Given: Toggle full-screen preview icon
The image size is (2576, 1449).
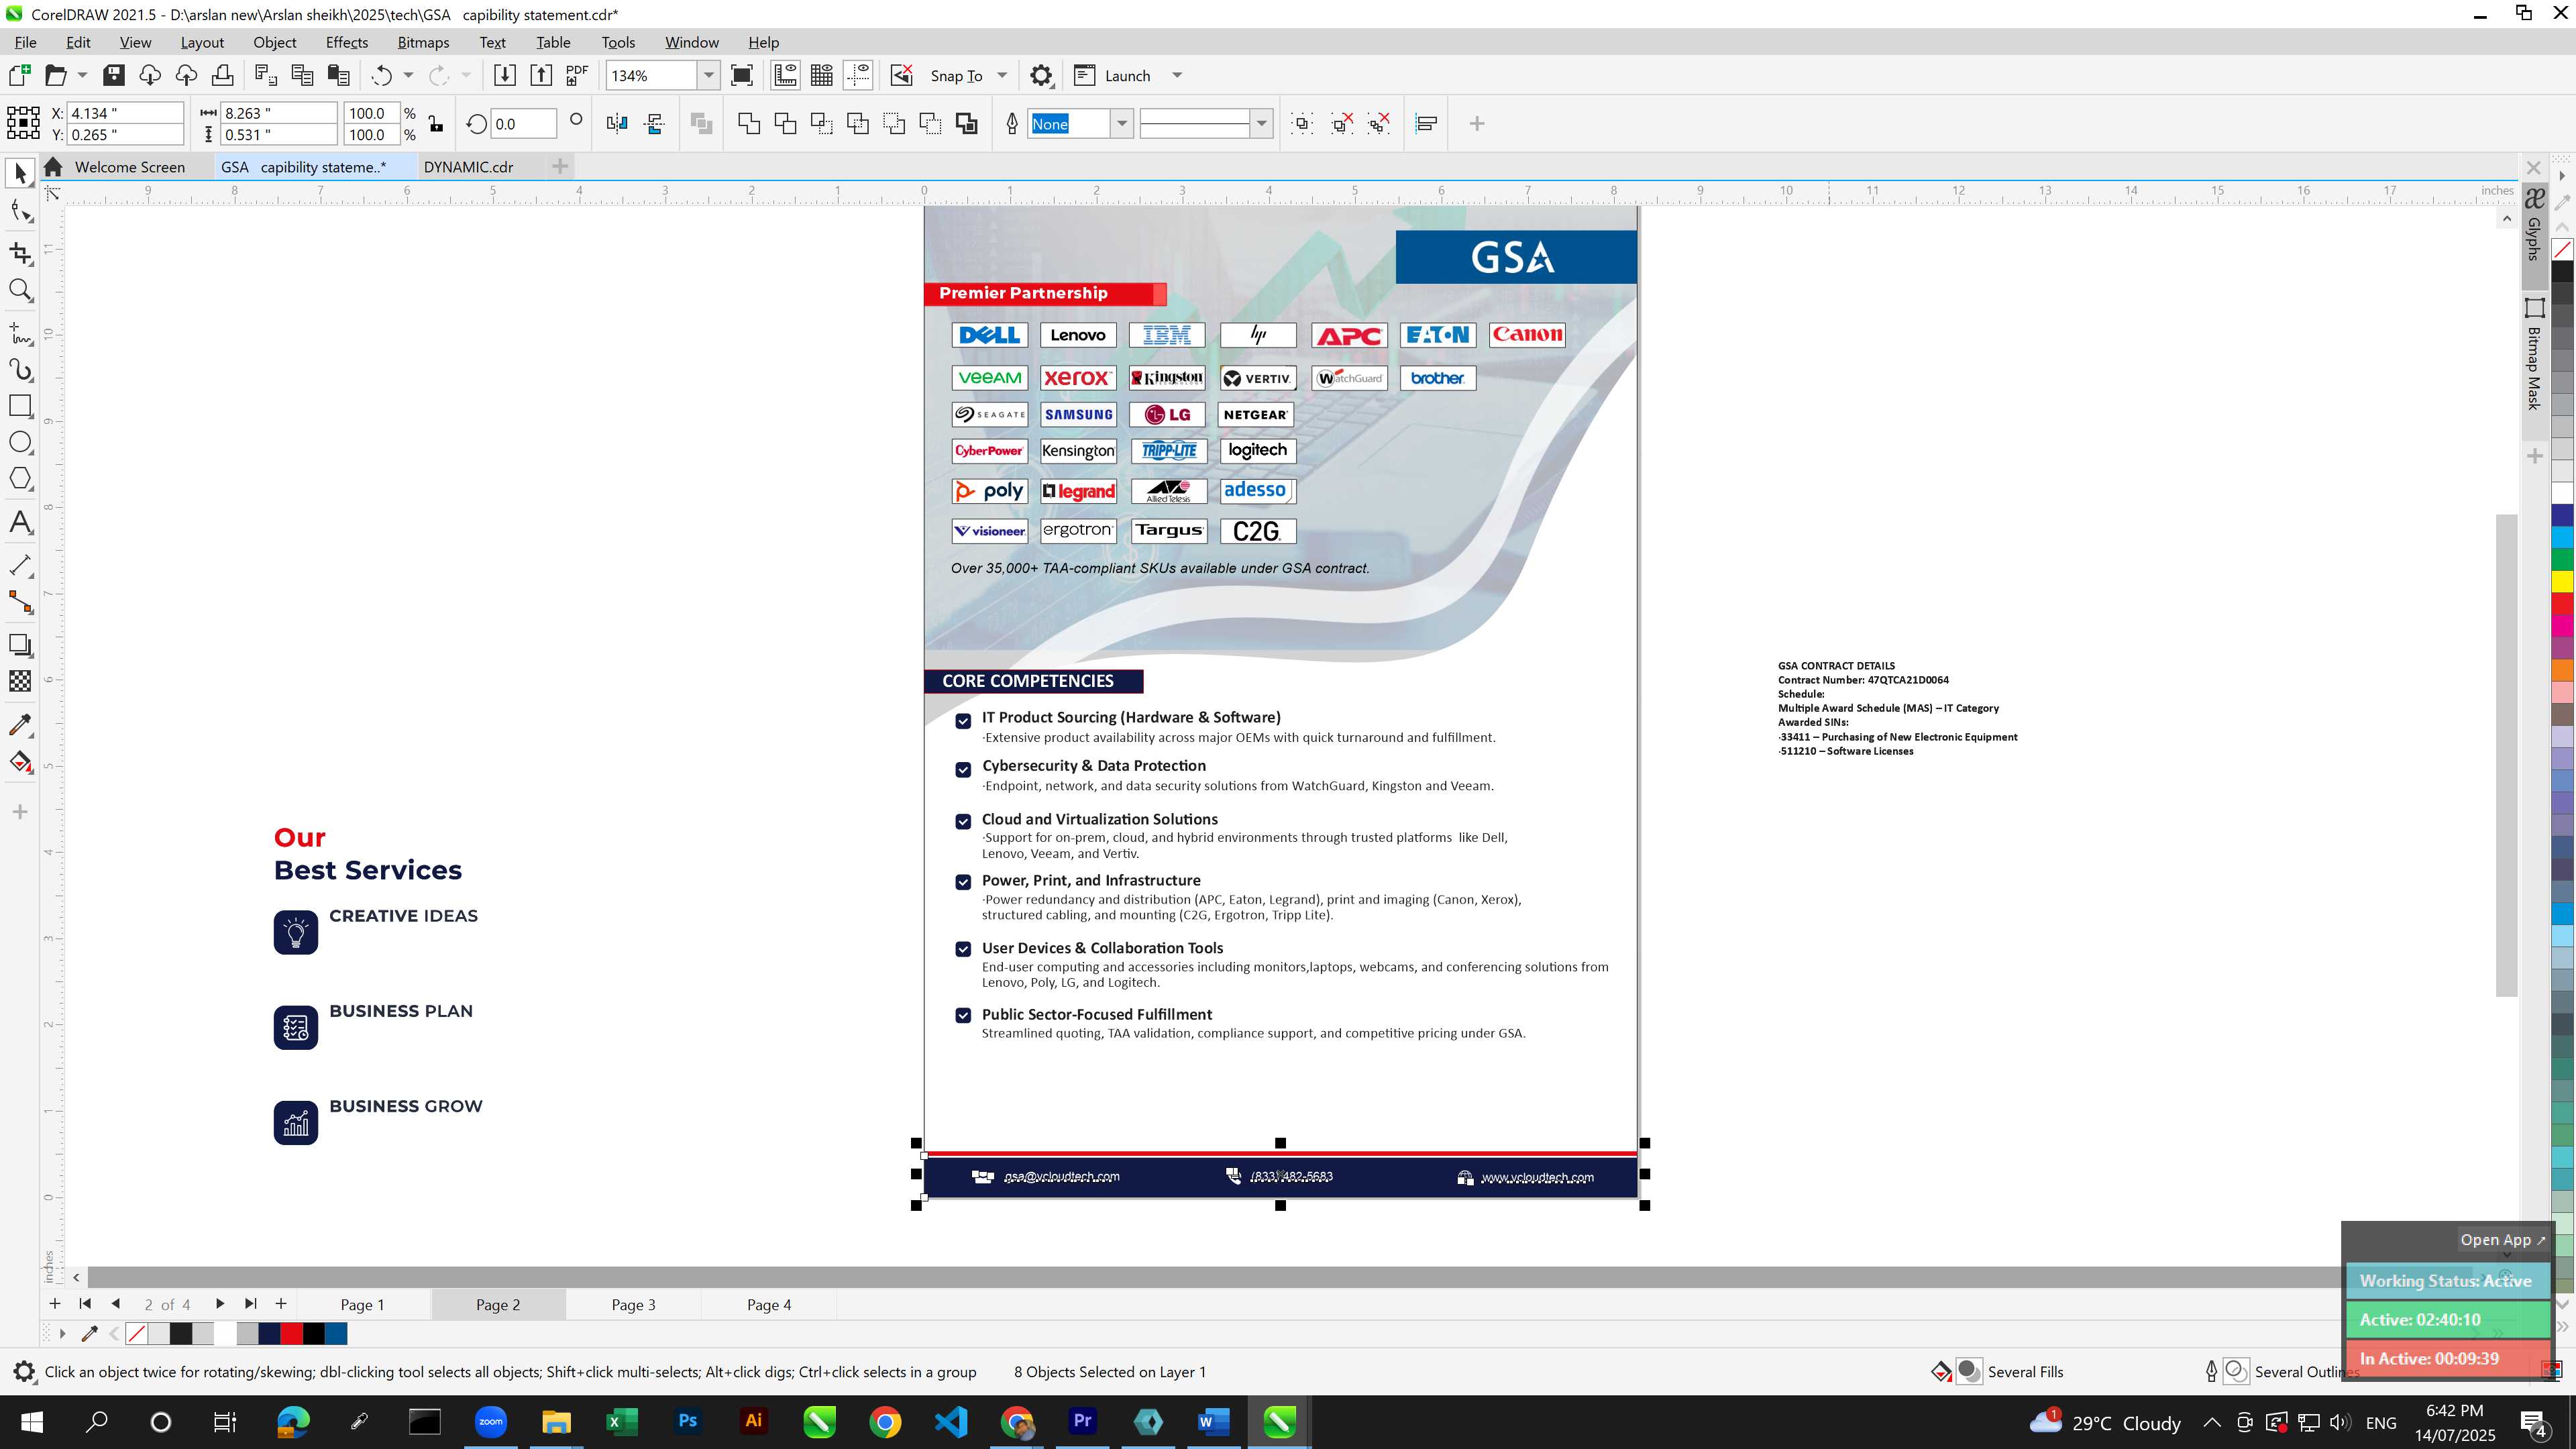Looking at the screenshot, I should pyautogui.click(x=742, y=75).
